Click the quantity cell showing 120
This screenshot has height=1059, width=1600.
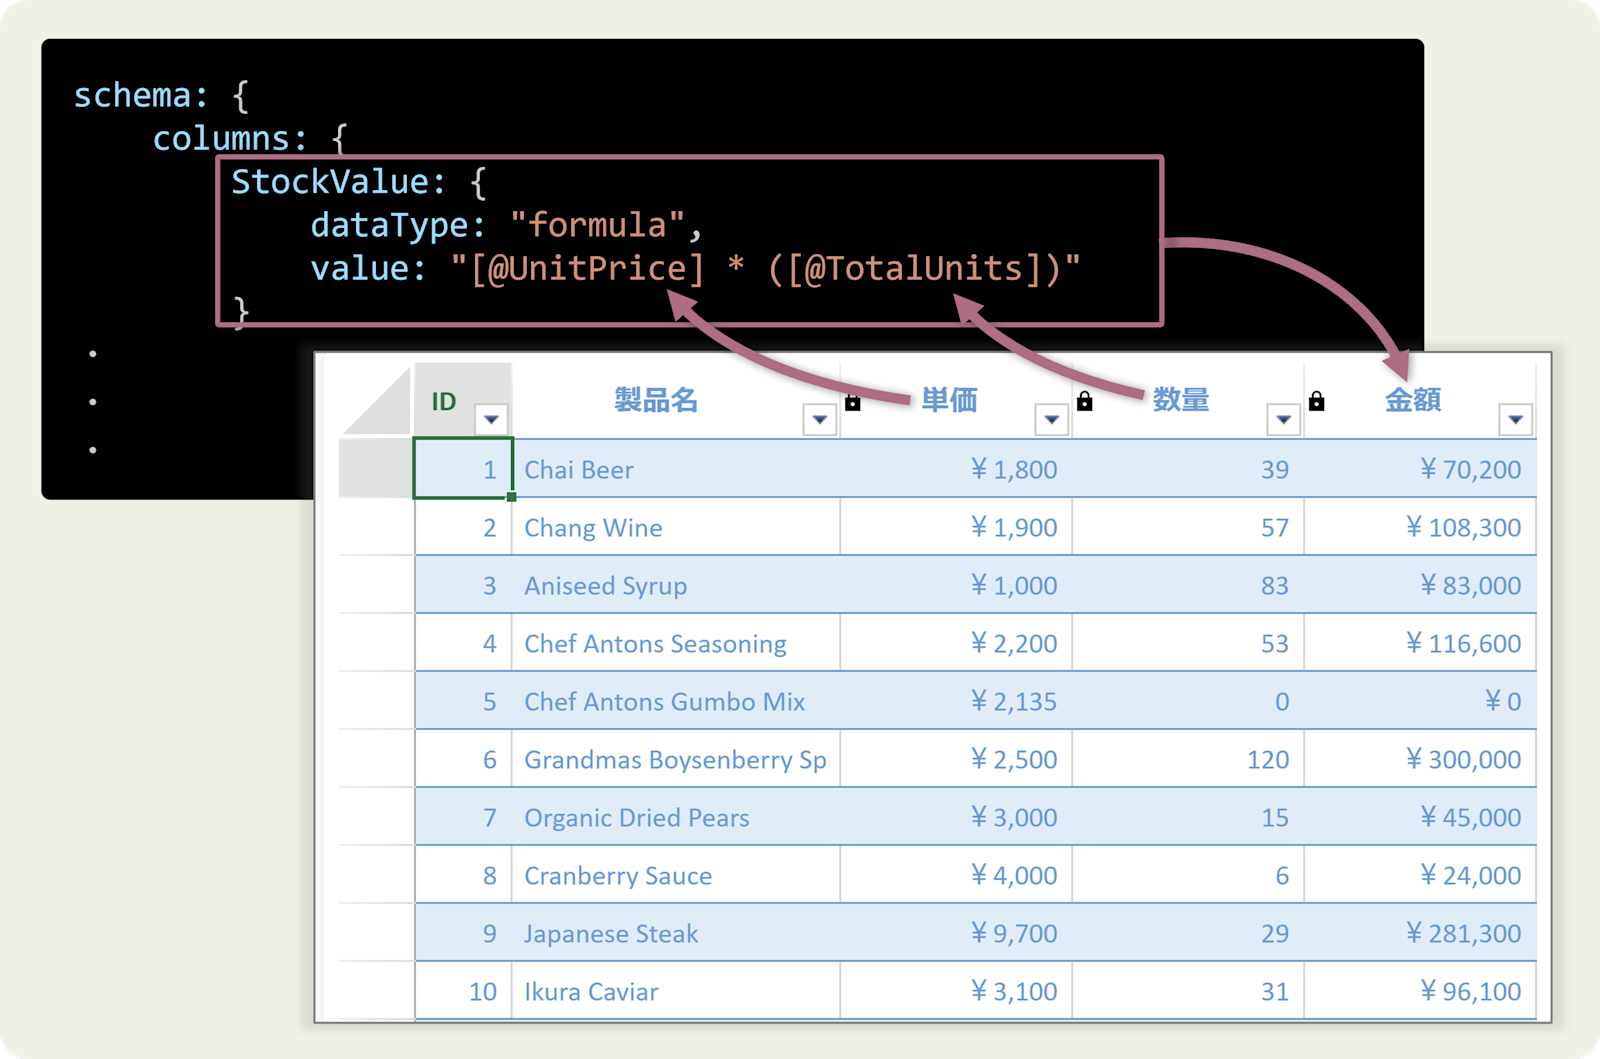(x=1188, y=759)
